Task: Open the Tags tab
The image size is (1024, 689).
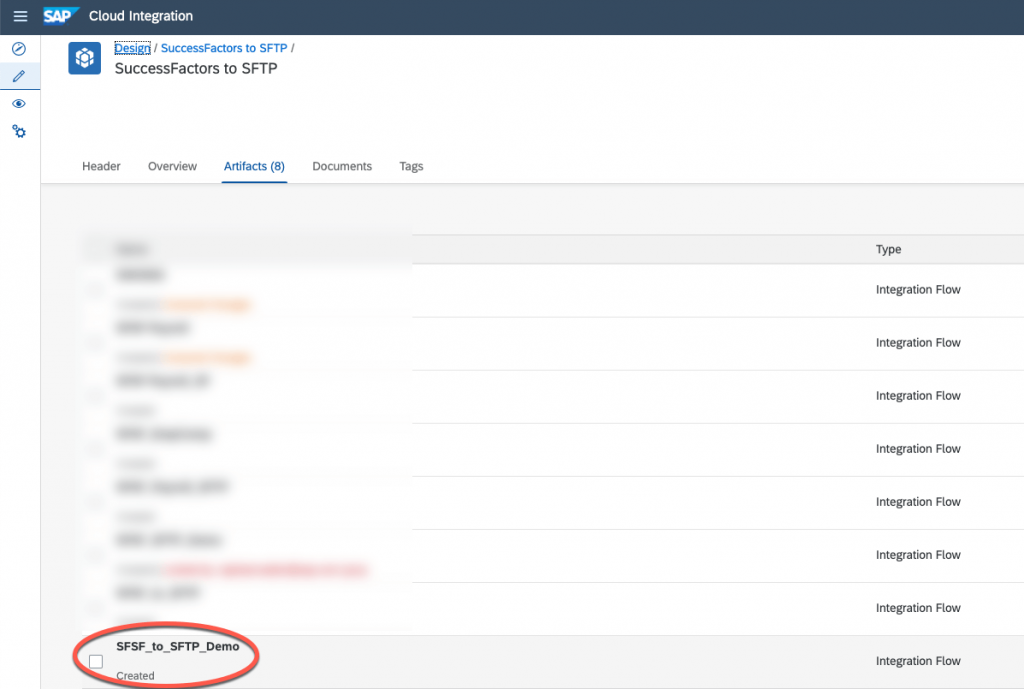Action: 411,167
